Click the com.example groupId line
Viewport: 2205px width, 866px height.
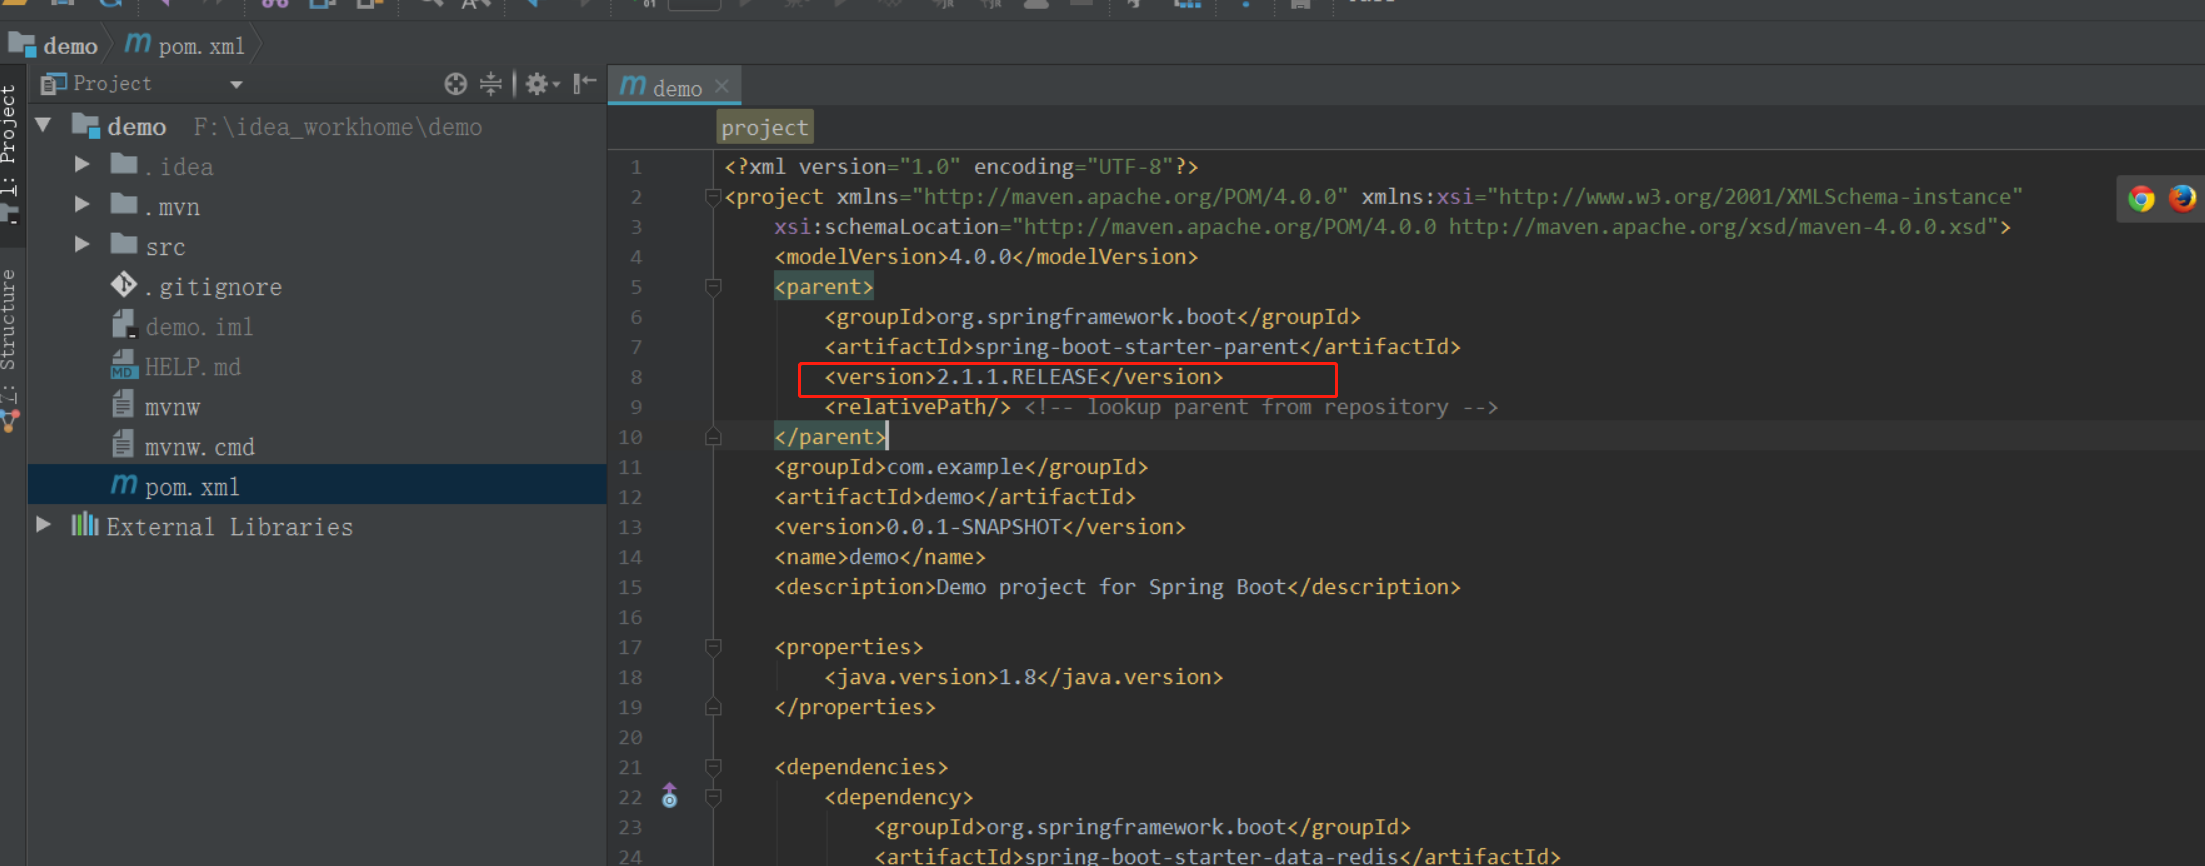click(x=961, y=467)
